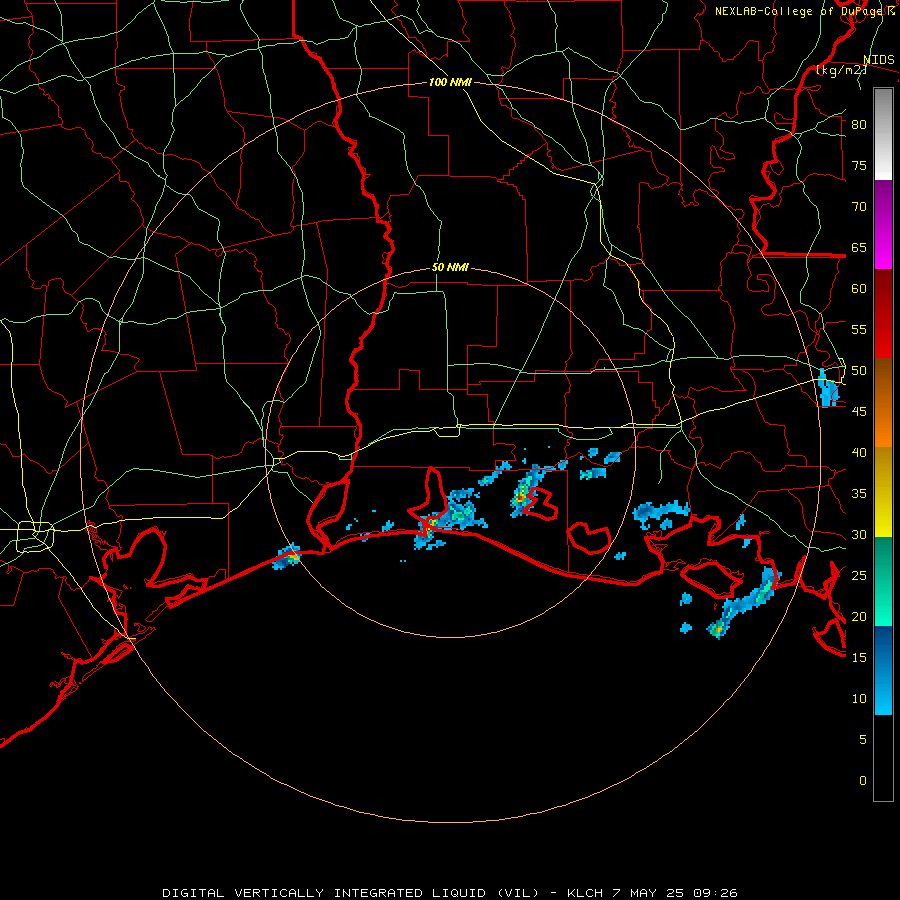Click the scale value 20

pyautogui.click(x=859, y=616)
